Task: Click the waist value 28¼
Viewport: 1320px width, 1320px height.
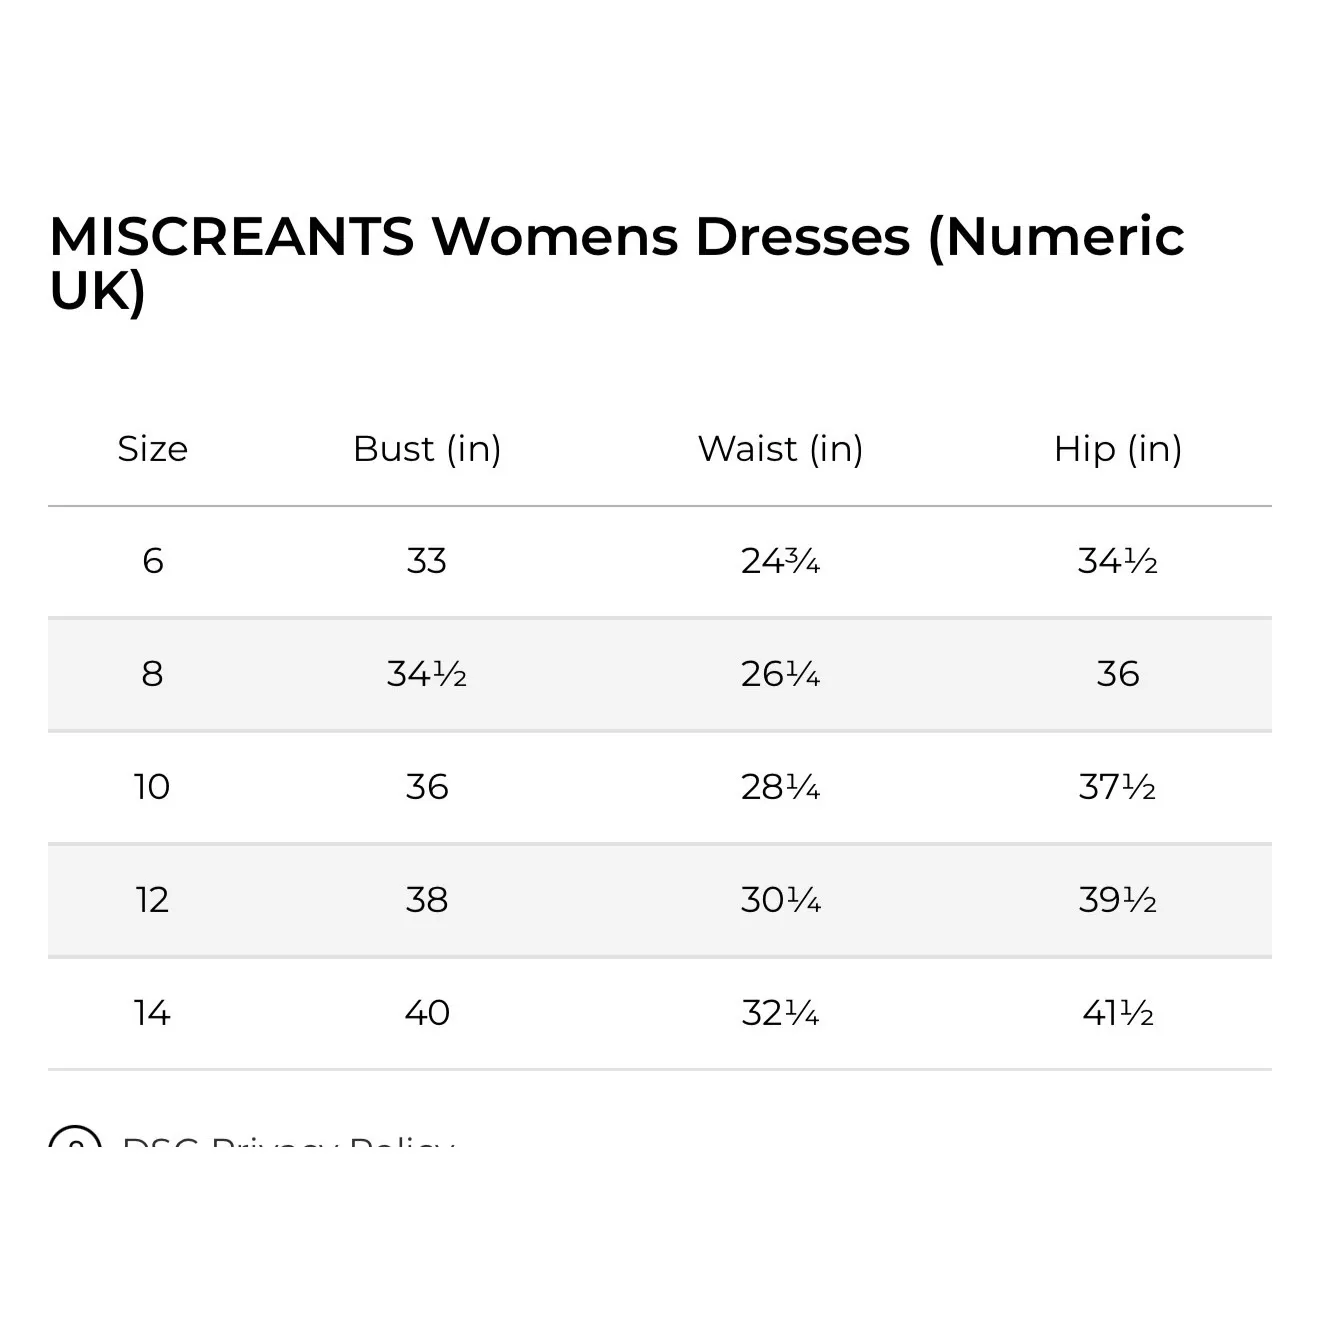Action: 780,787
